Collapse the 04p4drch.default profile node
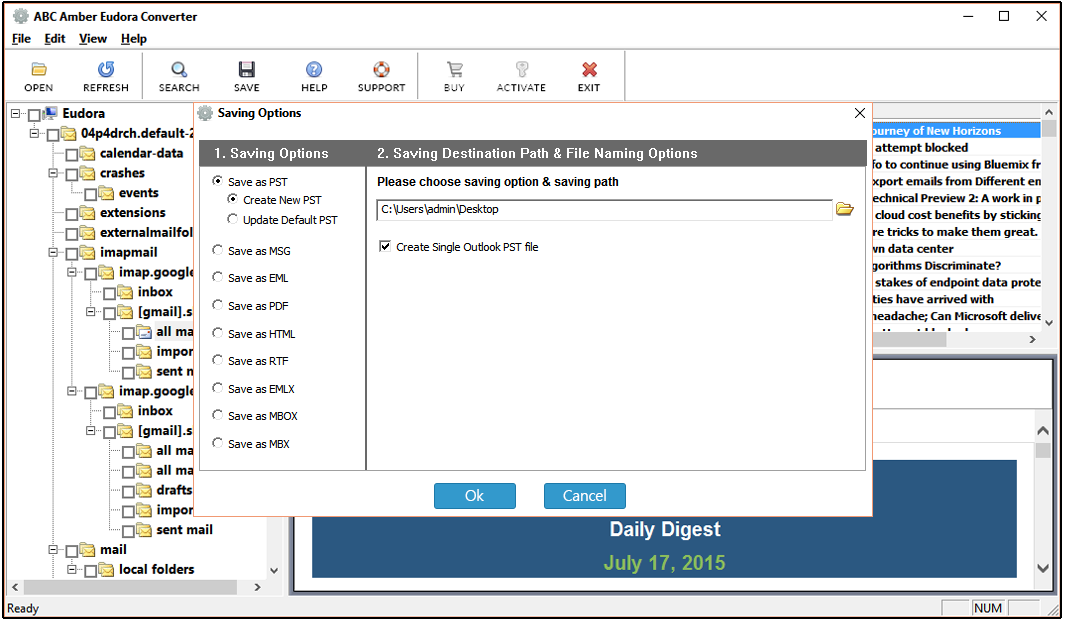The height and width of the screenshot is (620, 1066). point(34,134)
